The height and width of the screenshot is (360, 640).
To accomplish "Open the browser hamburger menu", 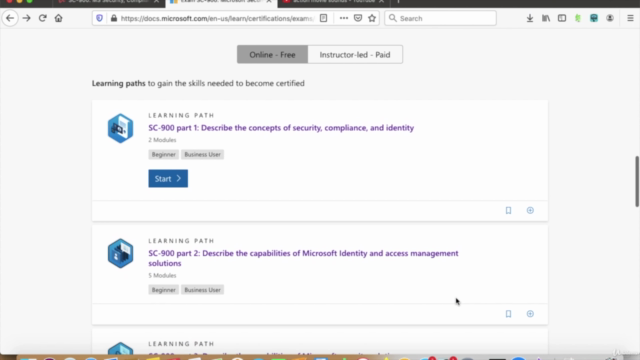I will pyautogui.click(x=630, y=18).
